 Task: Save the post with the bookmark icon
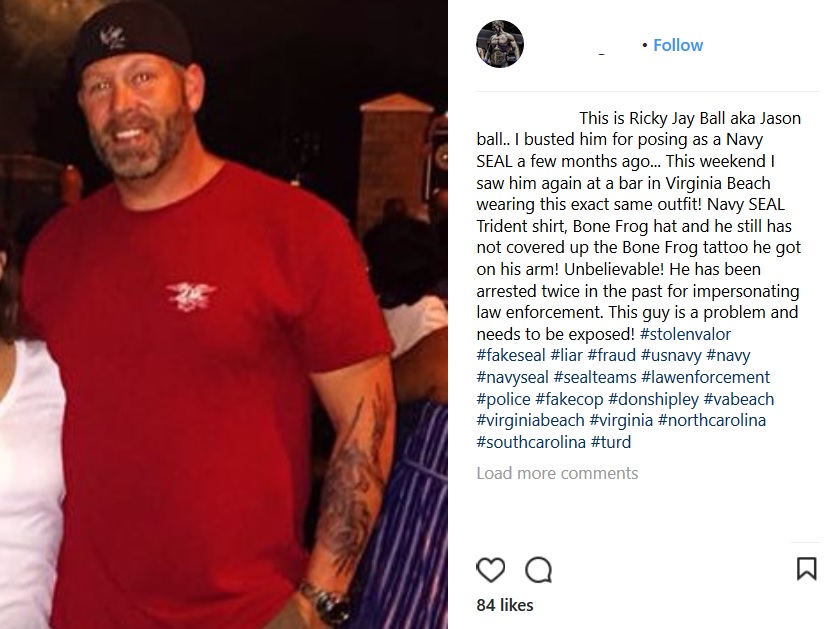pos(807,568)
